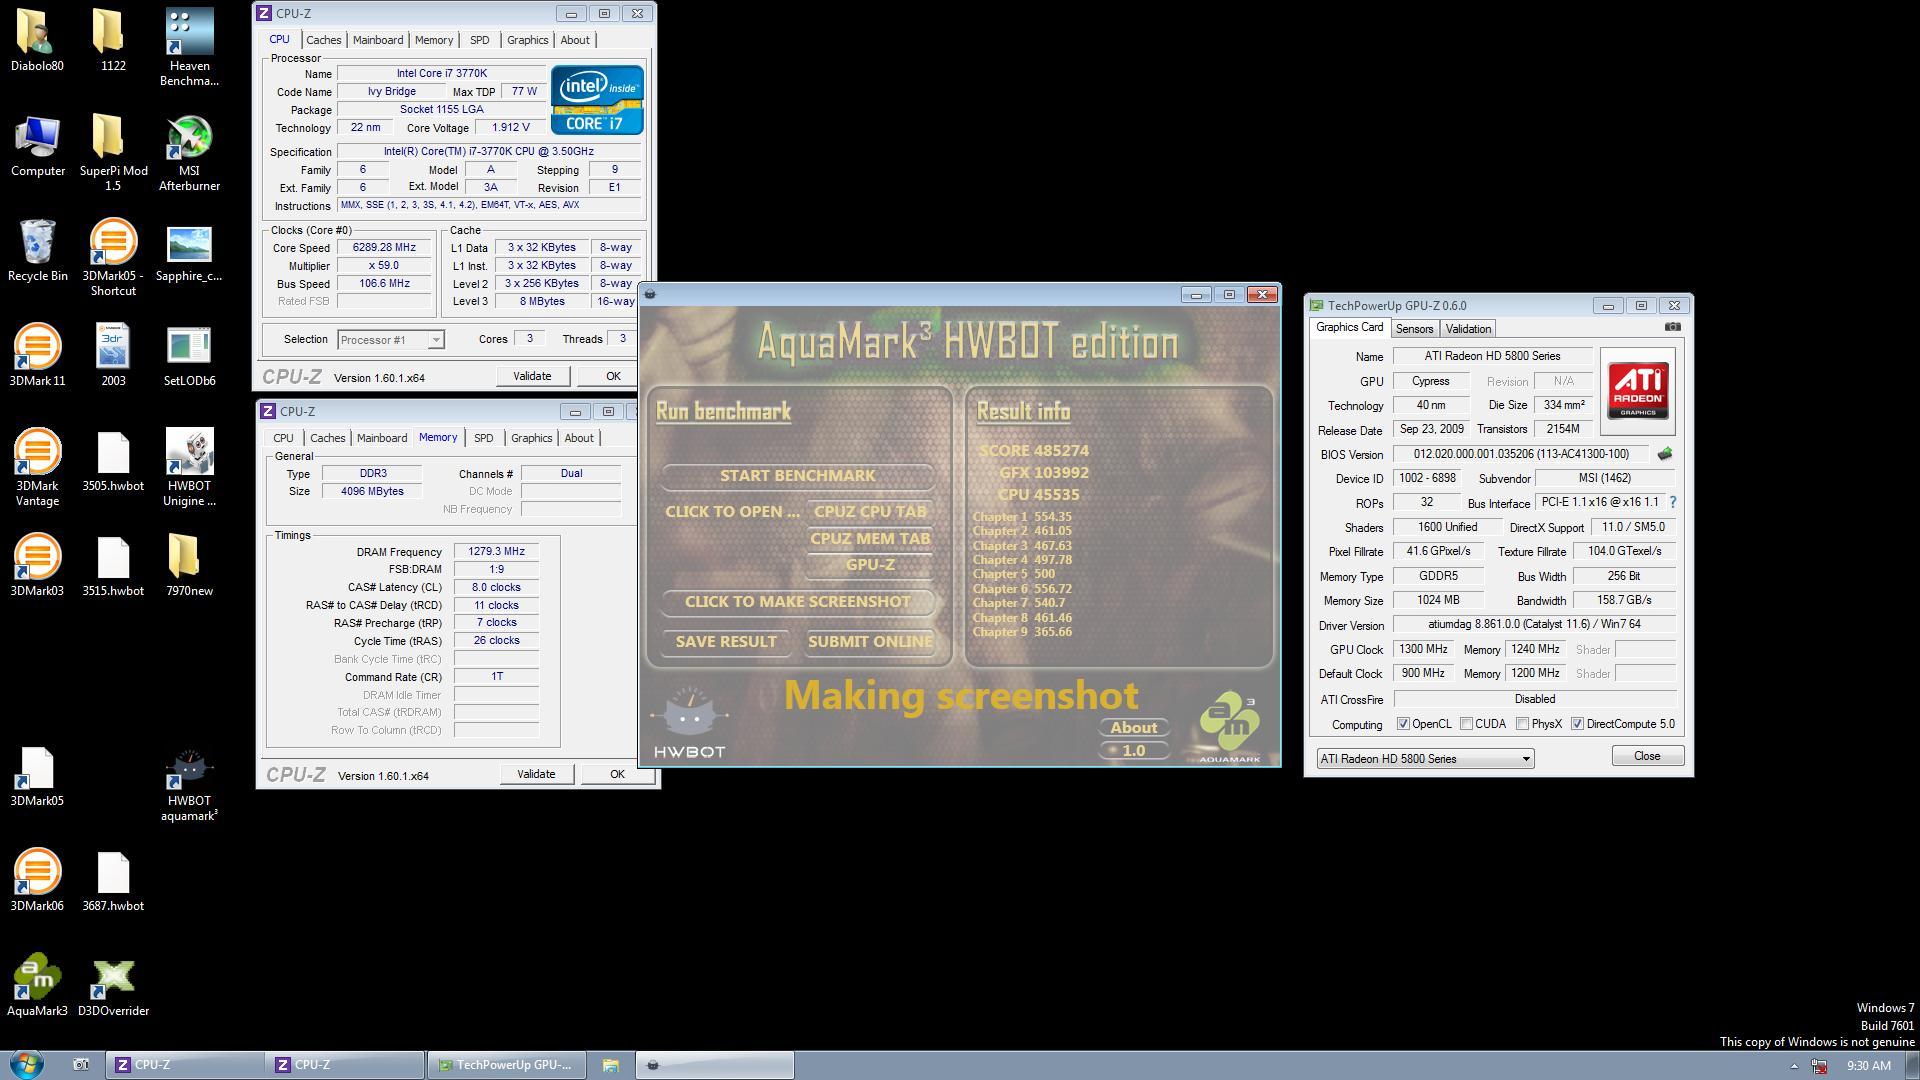Image resolution: width=1920 pixels, height=1080 pixels.
Task: Open Graphics tab in lower CPU-Z window
Action: point(531,438)
